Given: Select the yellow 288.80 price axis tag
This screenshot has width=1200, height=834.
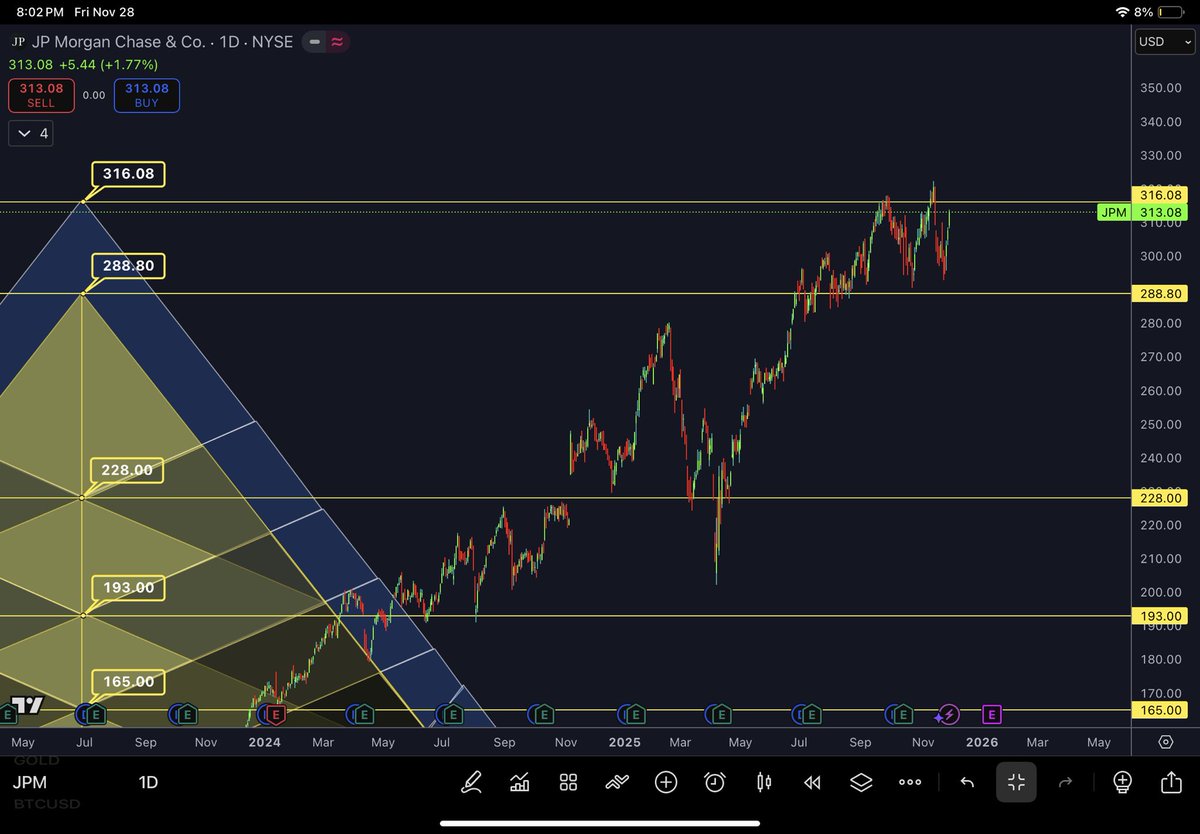Looking at the screenshot, I should 1159,294.
